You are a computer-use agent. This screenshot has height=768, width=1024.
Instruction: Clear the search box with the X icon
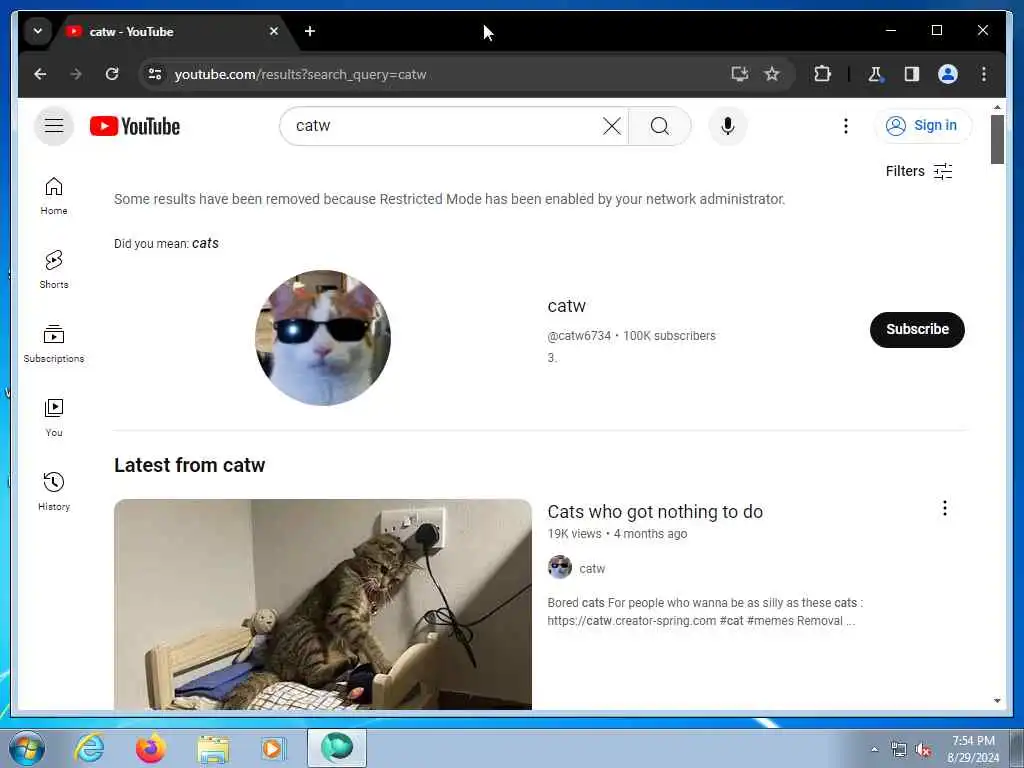point(612,126)
